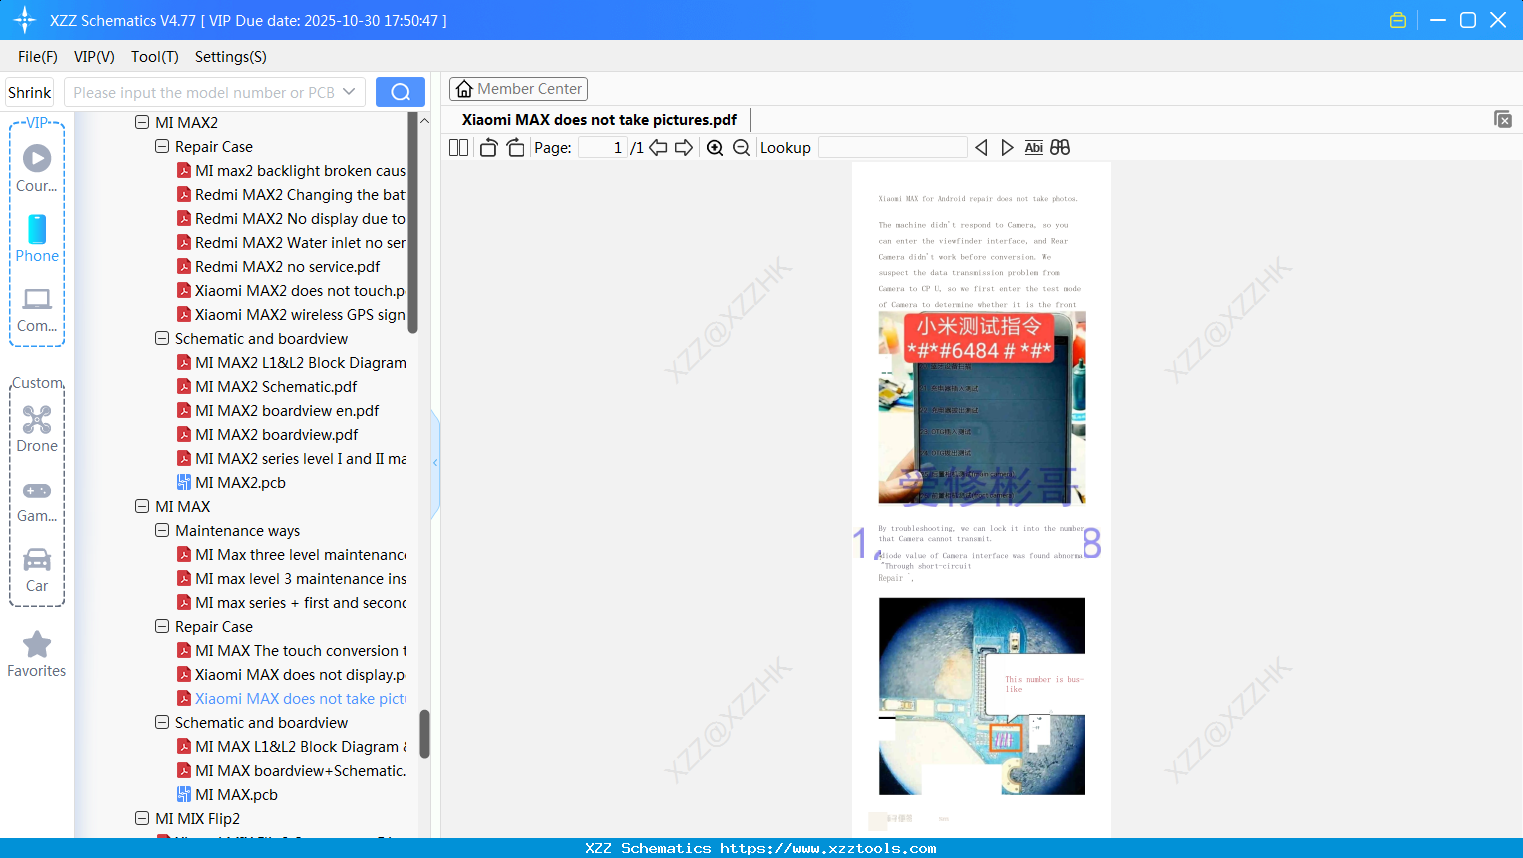Collapse the MI MIX Flip2 node
Screen dimensions: 1523x858
[x=142, y=819]
